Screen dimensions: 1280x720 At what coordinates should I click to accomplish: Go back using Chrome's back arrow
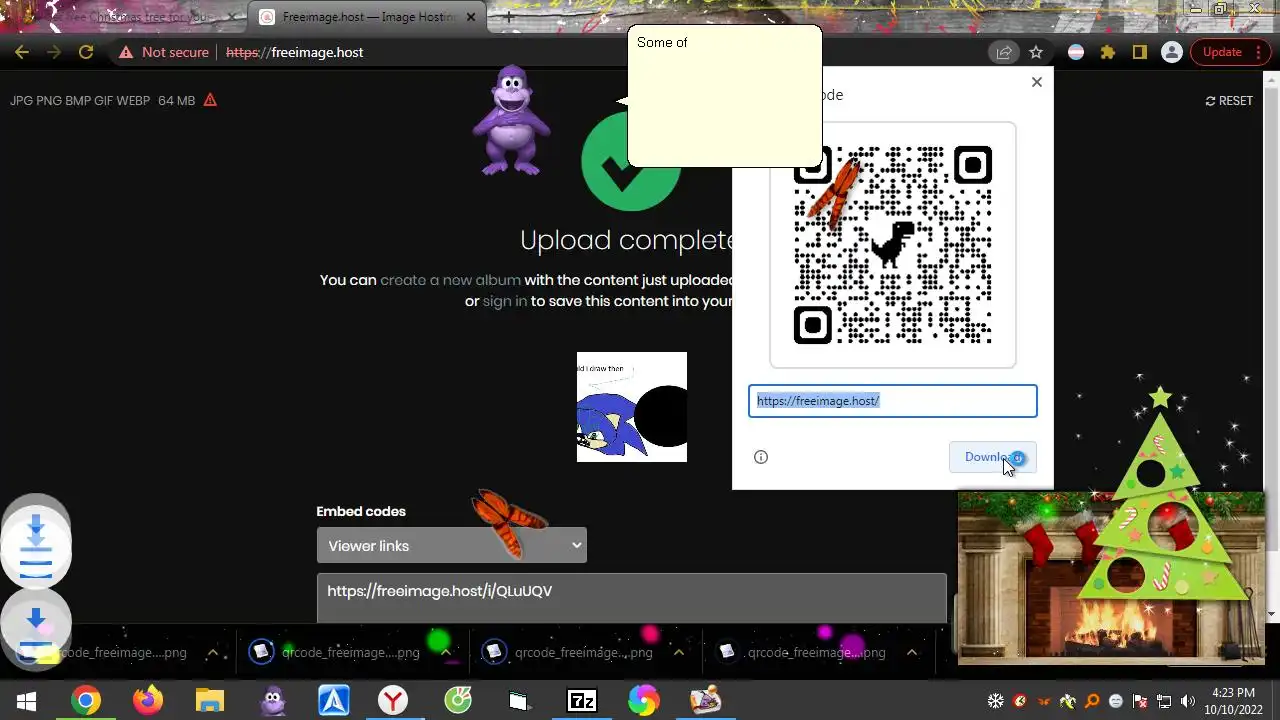click(22, 52)
